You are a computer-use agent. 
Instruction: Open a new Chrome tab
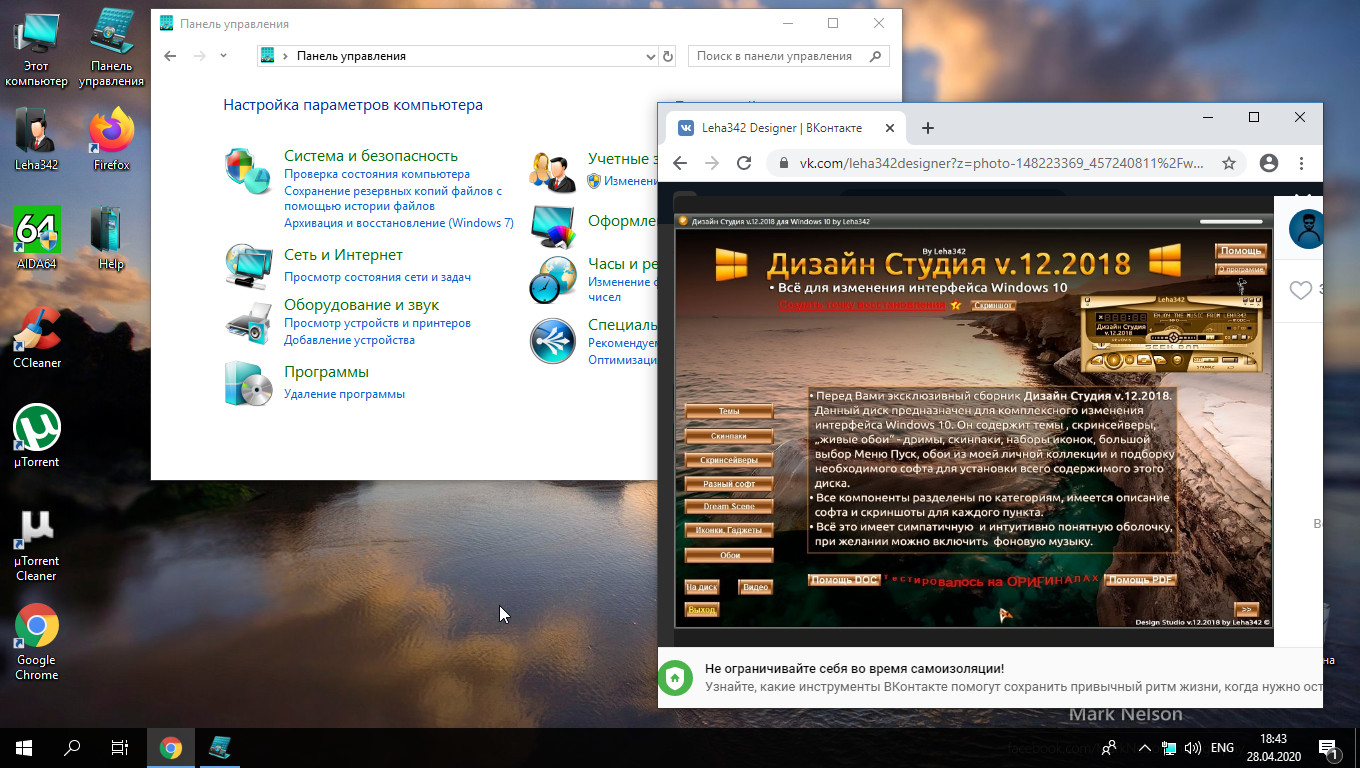pos(928,128)
